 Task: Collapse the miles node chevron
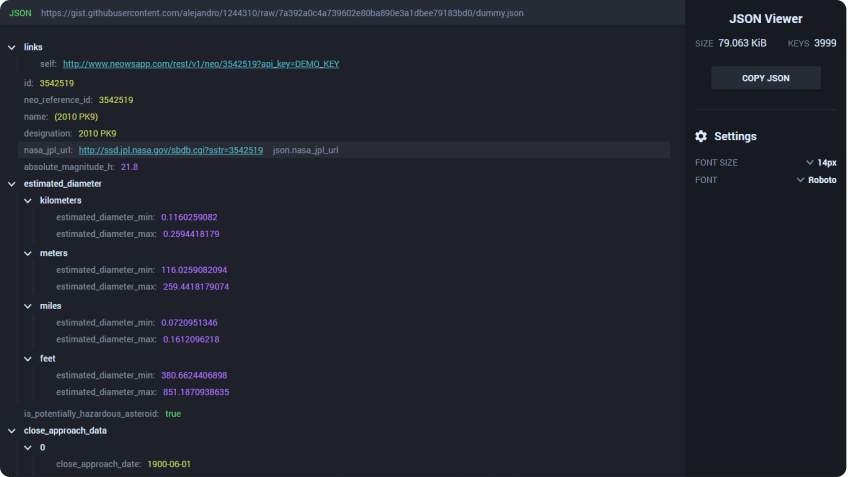tap(28, 306)
